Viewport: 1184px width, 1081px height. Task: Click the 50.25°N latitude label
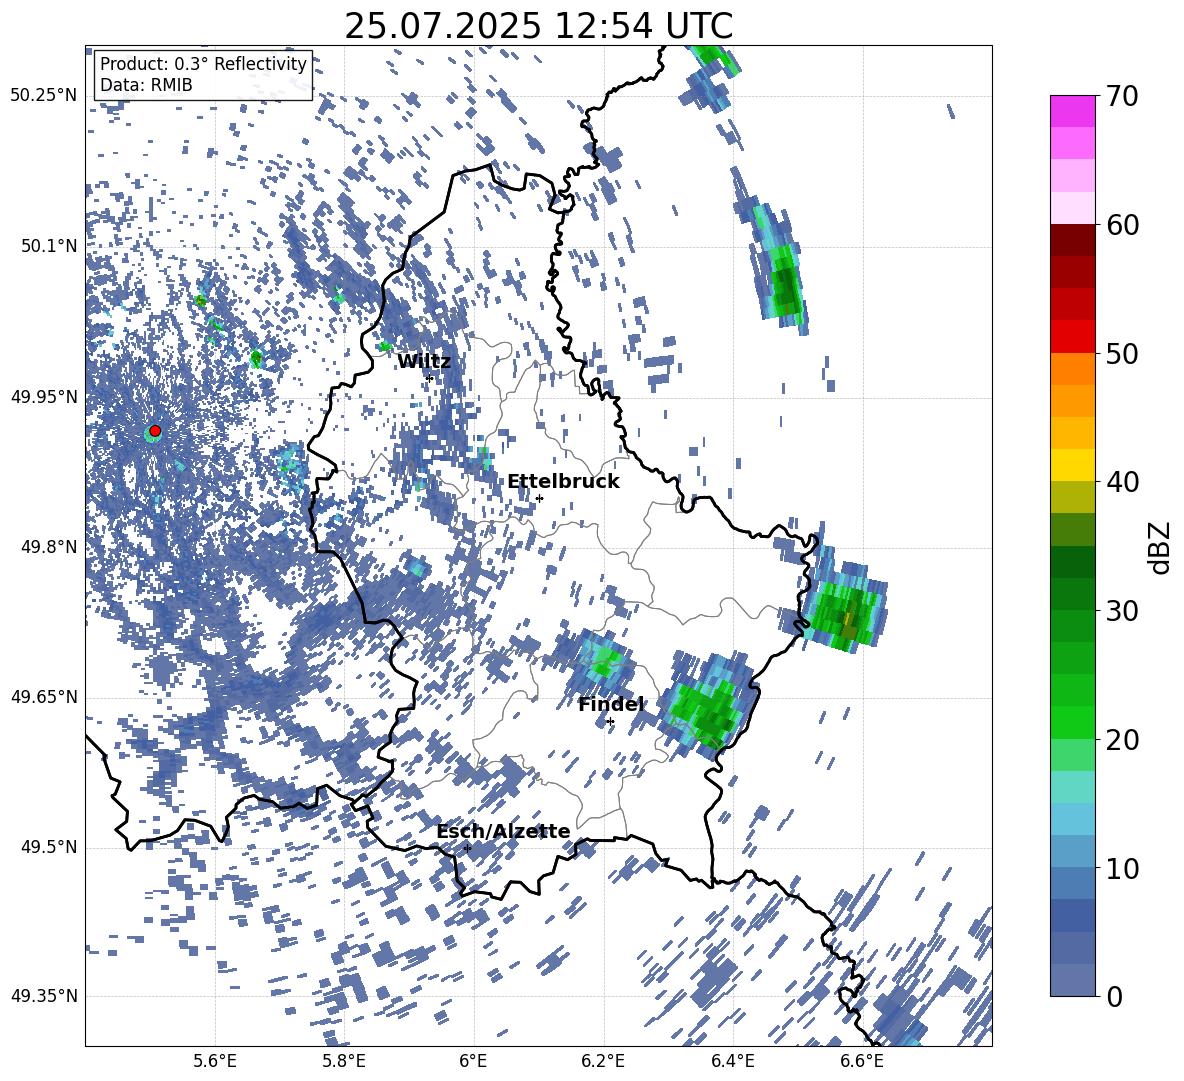click(x=44, y=96)
